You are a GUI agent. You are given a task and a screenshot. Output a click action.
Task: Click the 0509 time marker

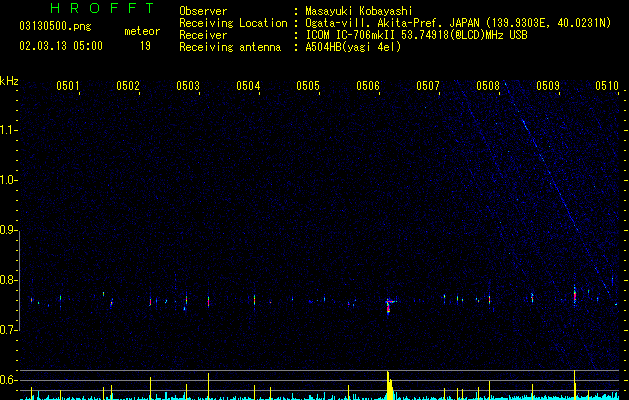[548, 86]
